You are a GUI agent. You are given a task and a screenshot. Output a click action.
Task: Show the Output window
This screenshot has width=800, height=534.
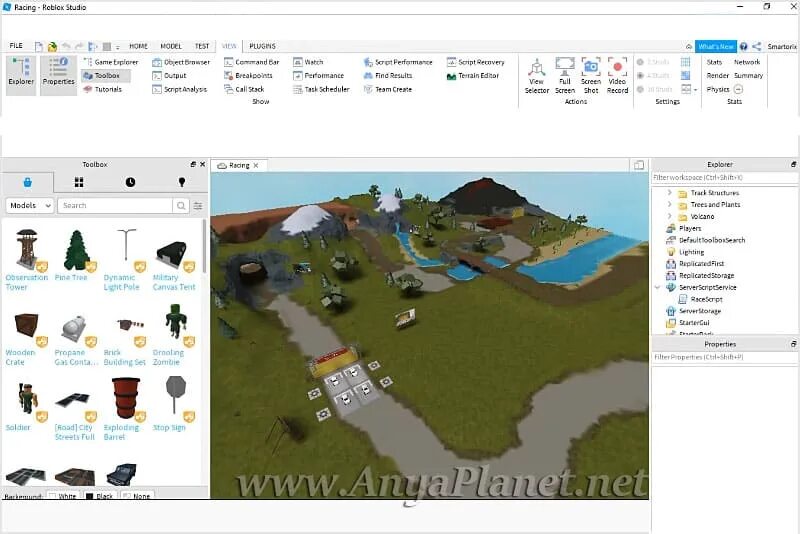[169, 75]
